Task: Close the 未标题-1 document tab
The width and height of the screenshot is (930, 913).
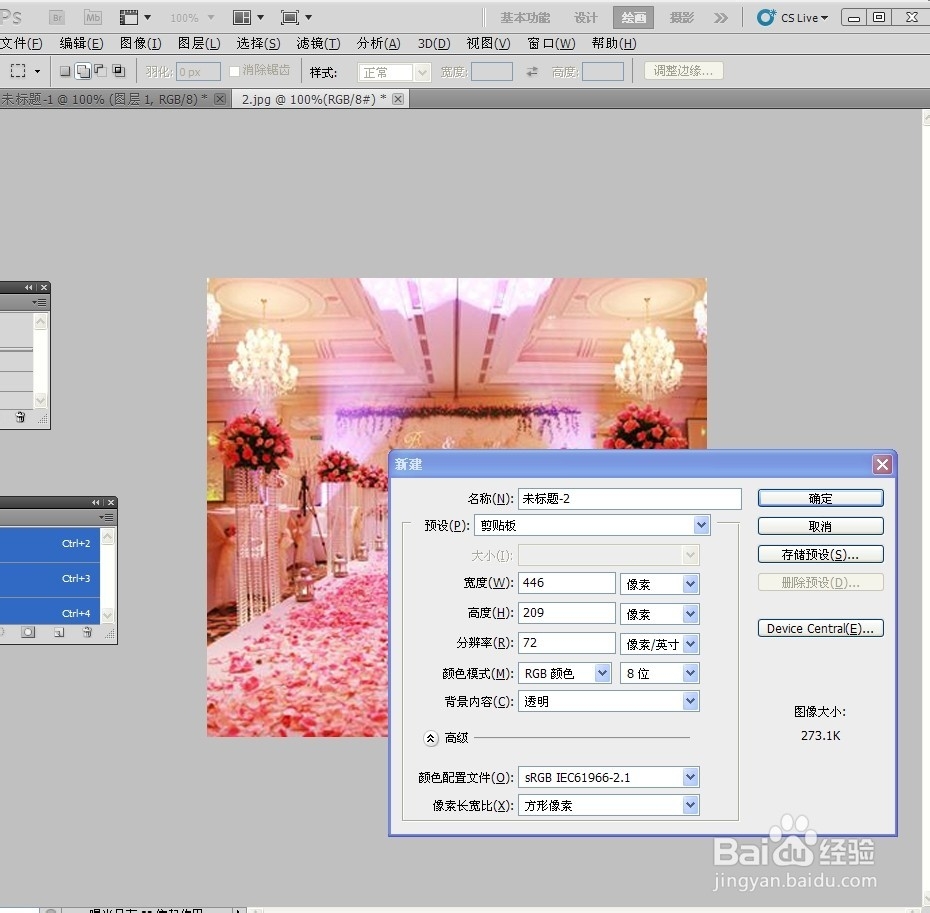Action: tap(219, 99)
